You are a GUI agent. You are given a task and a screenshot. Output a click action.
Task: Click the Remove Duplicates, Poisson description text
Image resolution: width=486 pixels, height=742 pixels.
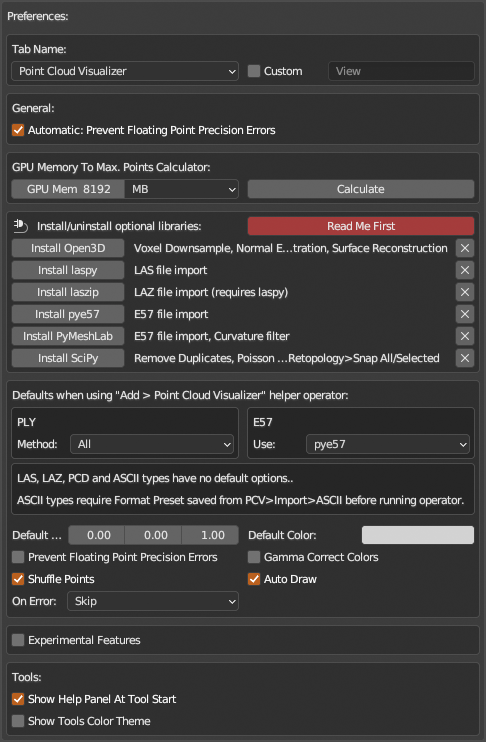[287, 358]
